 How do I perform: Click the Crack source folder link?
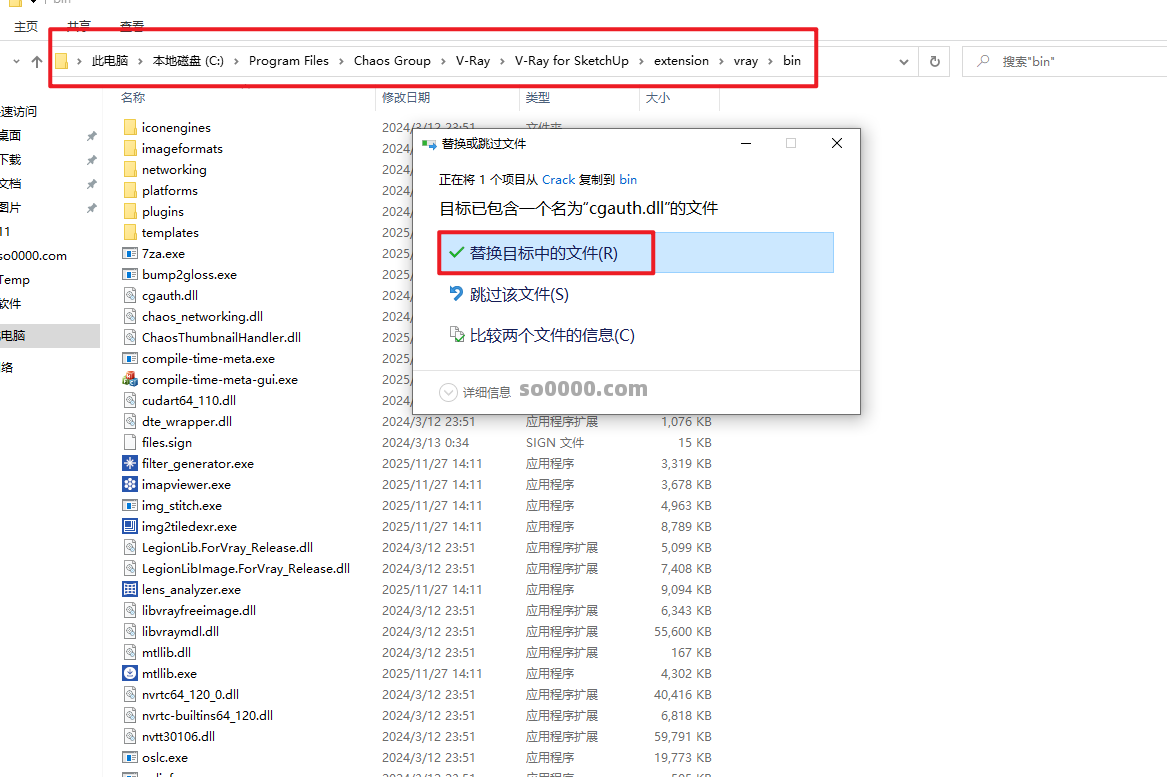pos(558,180)
